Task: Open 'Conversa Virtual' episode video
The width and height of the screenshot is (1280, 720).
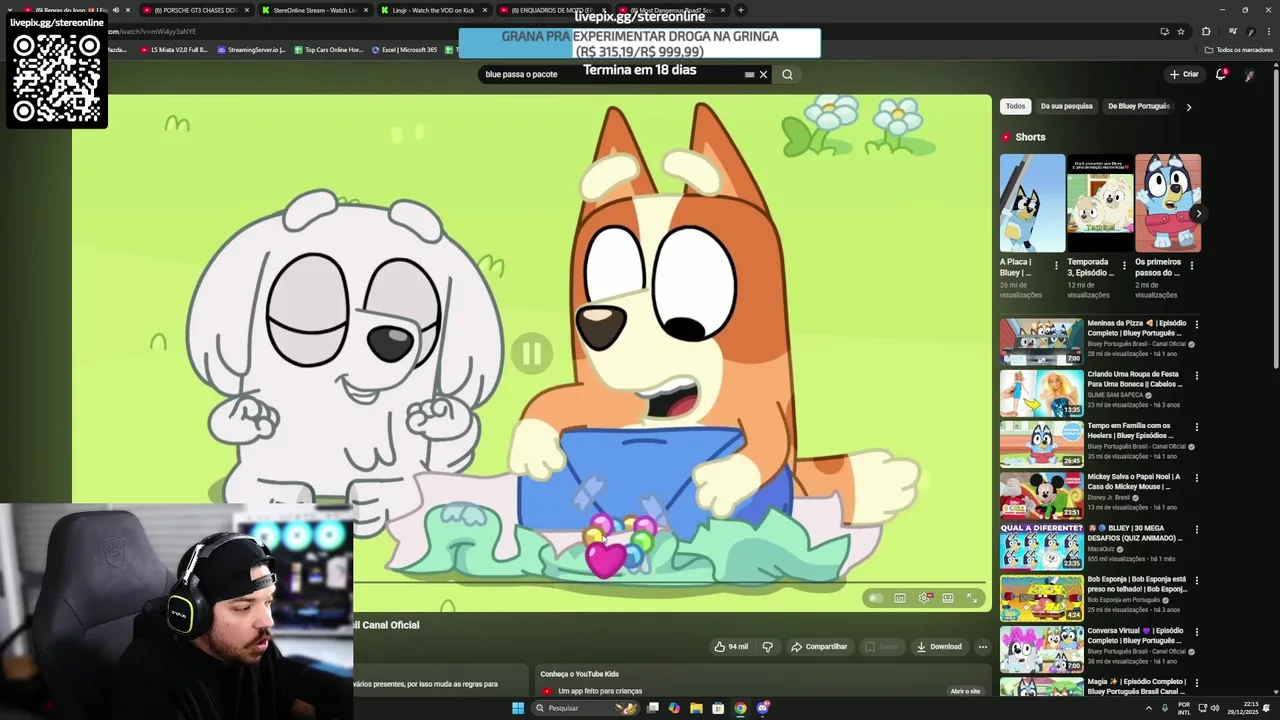Action: point(1041,649)
